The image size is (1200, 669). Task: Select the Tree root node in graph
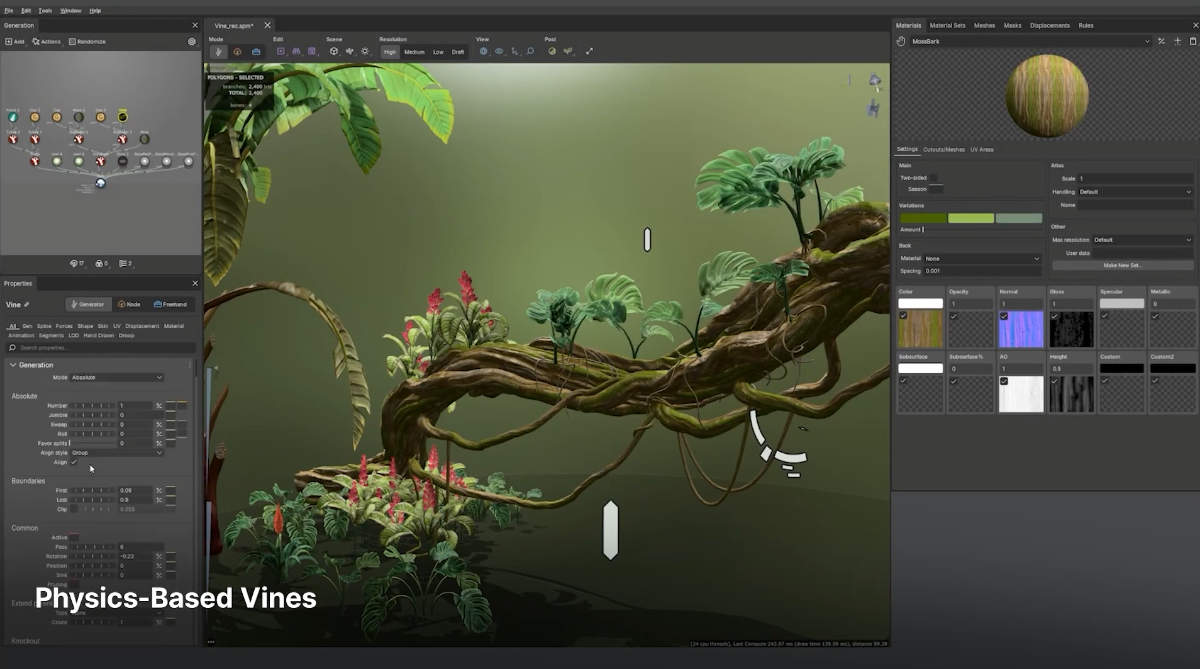pyautogui.click(x=100, y=183)
